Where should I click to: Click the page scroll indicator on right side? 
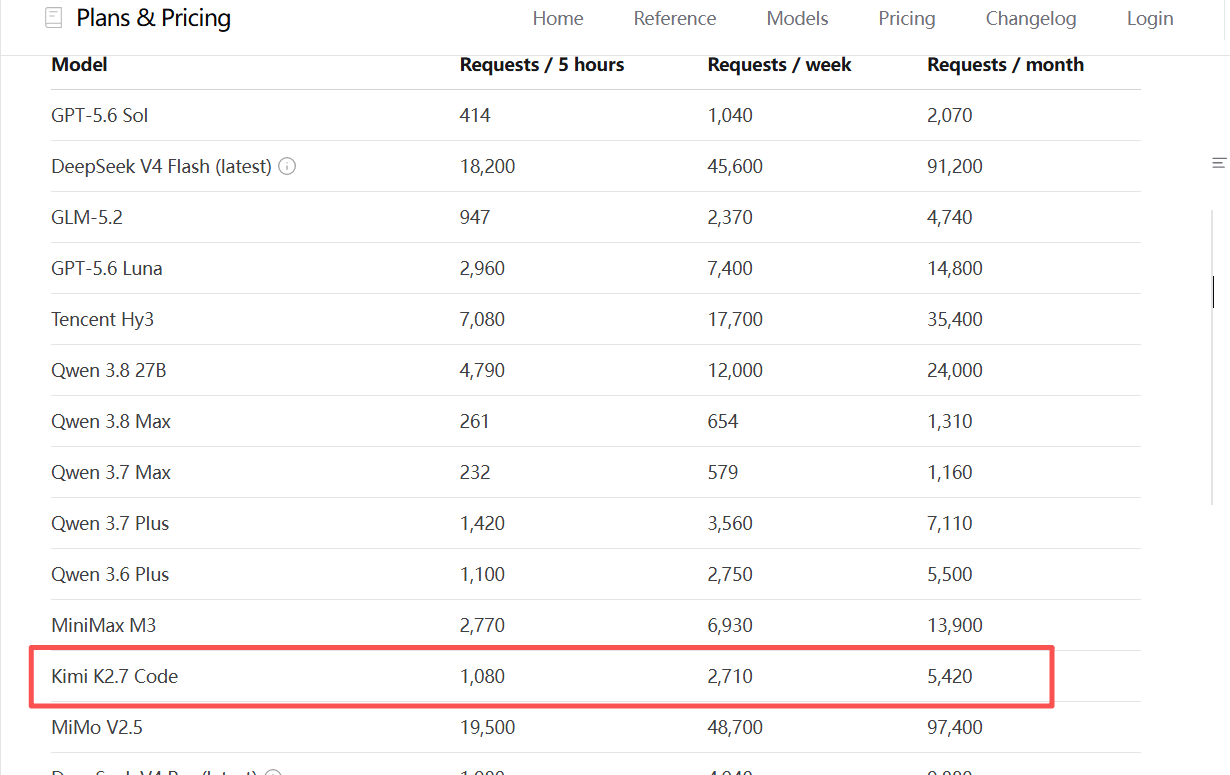tap(1213, 292)
